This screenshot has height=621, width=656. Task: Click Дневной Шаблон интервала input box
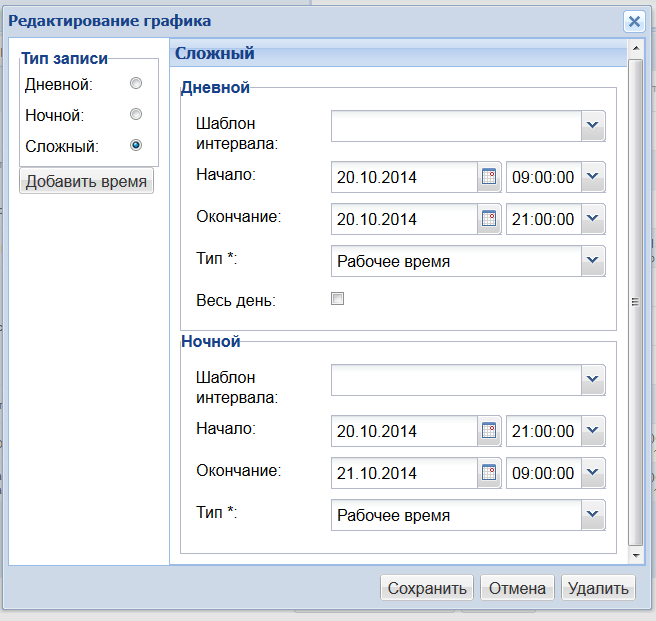point(456,126)
